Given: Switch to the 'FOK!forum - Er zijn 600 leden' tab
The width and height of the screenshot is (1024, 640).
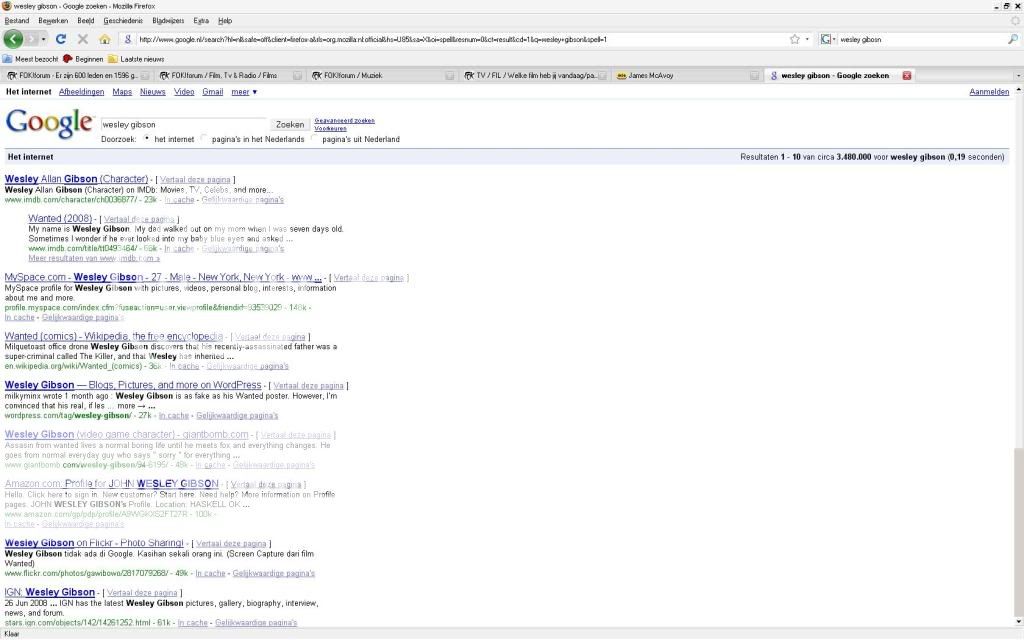Looking at the screenshot, I should [76, 76].
